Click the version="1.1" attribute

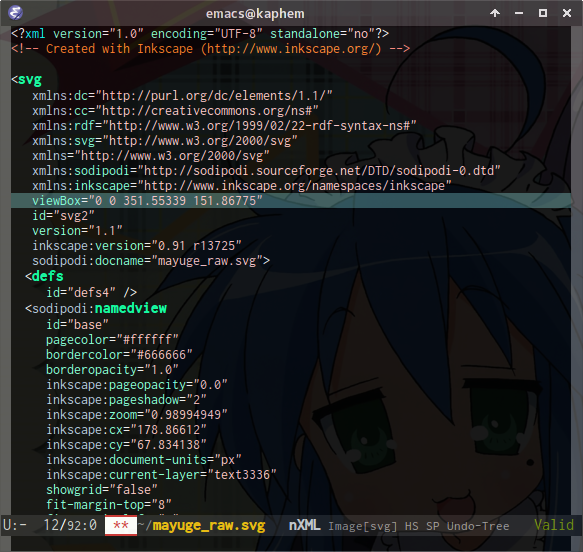tap(77, 230)
